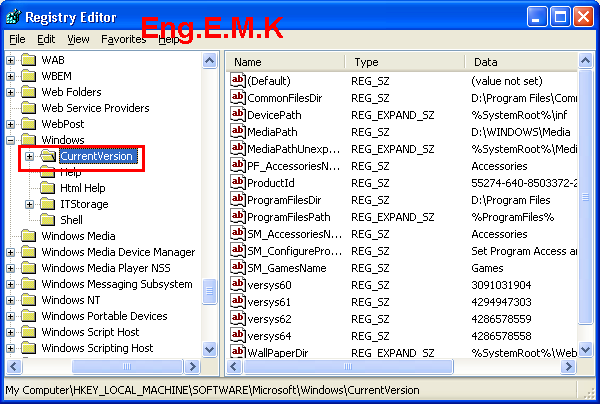Expand the ITStorage key

pos(29,204)
